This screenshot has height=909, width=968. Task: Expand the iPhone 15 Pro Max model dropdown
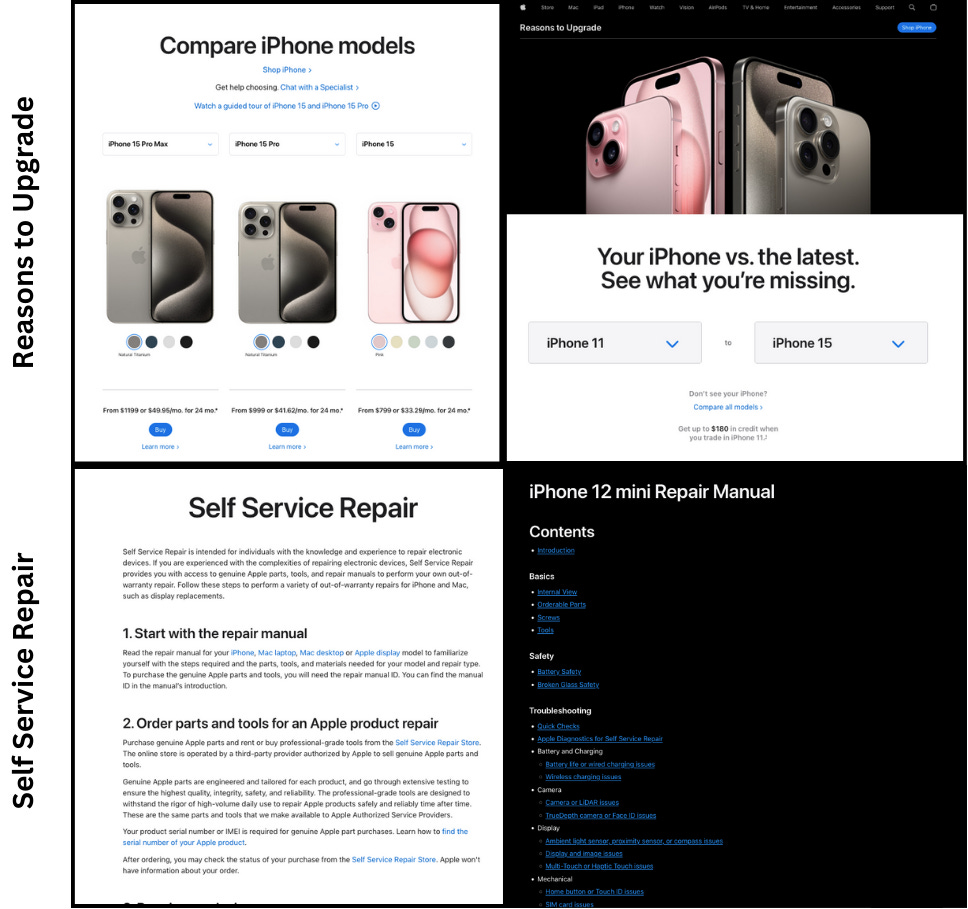pos(161,144)
